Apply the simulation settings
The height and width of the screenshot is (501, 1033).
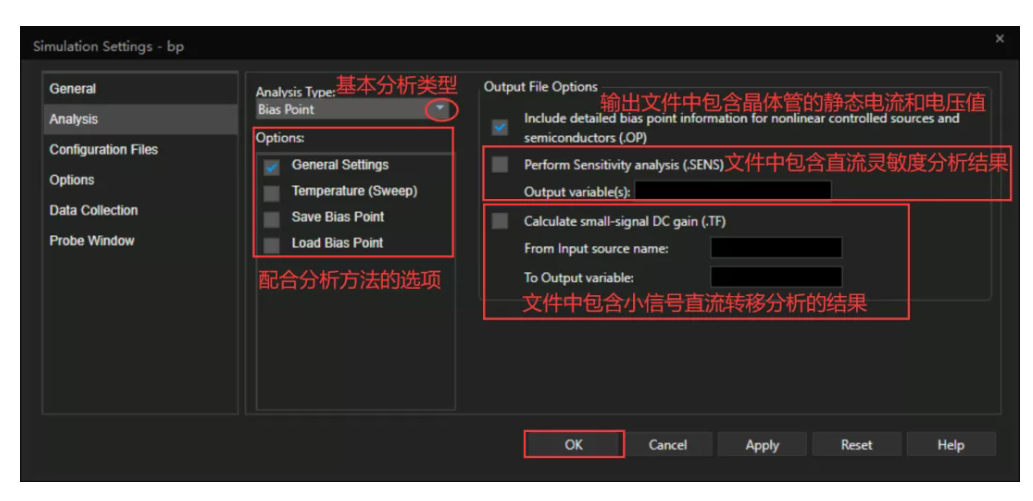coord(762,445)
